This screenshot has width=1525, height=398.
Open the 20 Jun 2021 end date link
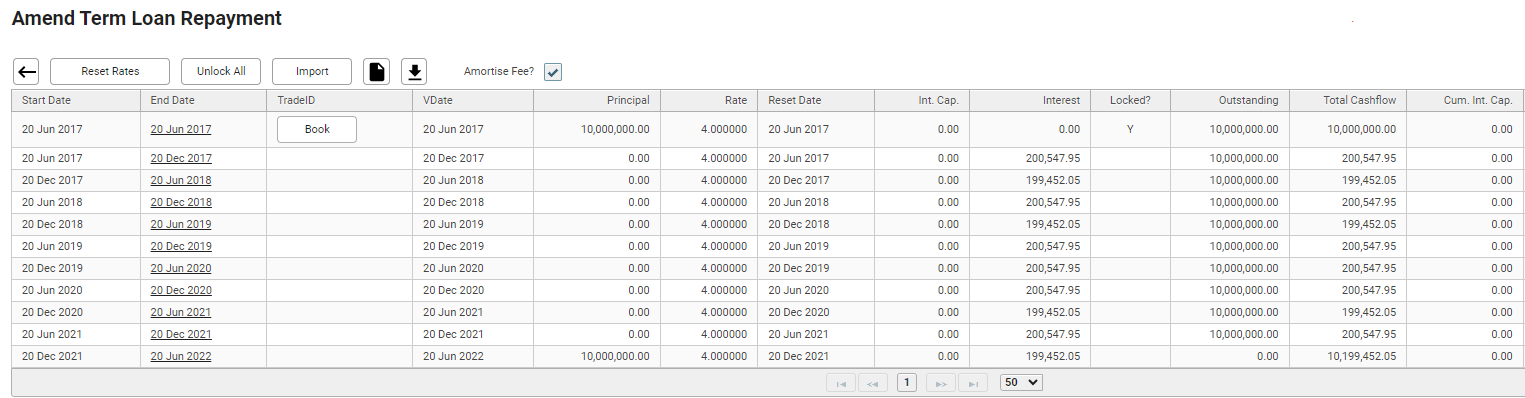click(x=181, y=312)
